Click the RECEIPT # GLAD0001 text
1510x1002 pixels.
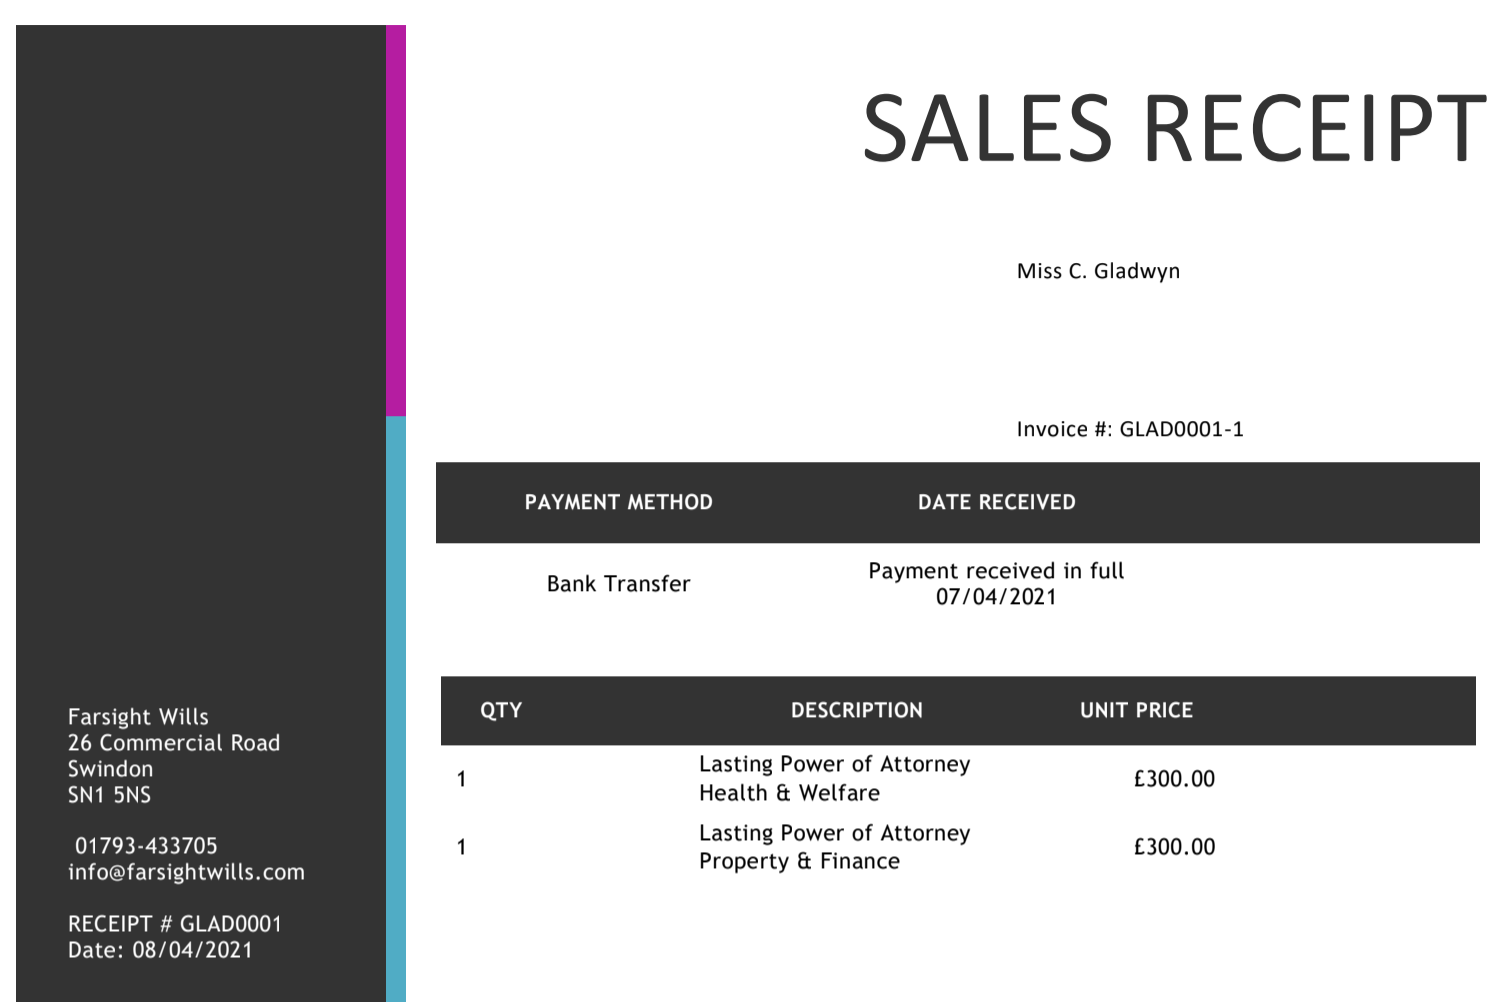(175, 924)
